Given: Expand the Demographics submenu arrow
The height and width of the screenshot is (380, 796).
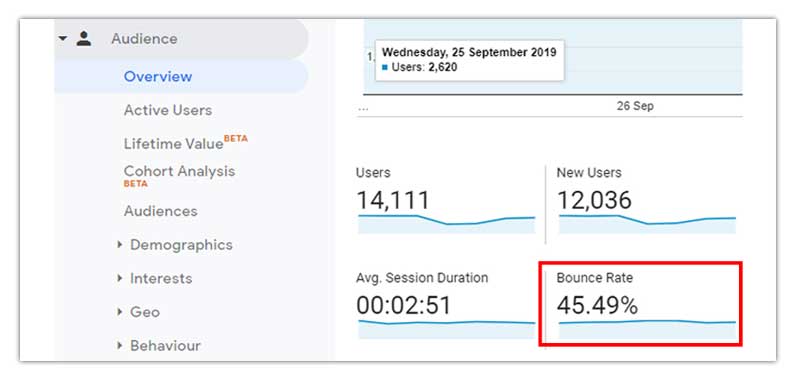Looking at the screenshot, I should tap(120, 245).
